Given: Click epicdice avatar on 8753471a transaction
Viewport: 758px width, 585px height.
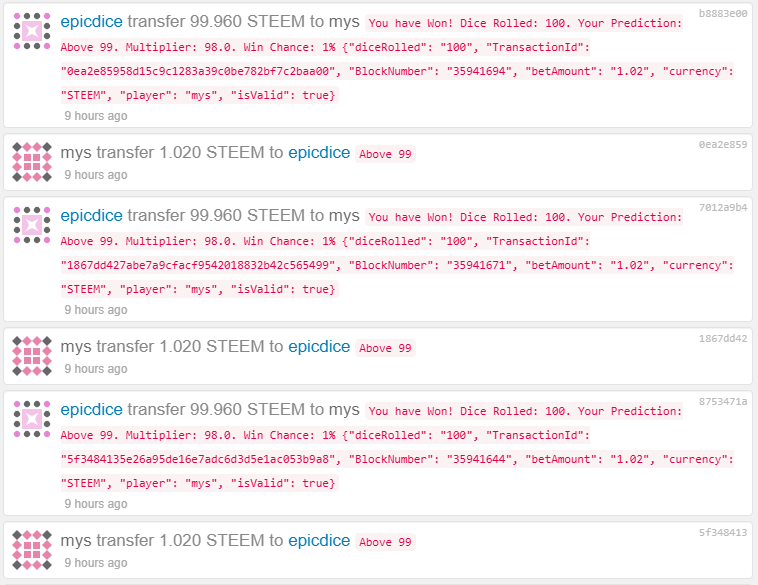Looking at the screenshot, I should pos(32,419).
